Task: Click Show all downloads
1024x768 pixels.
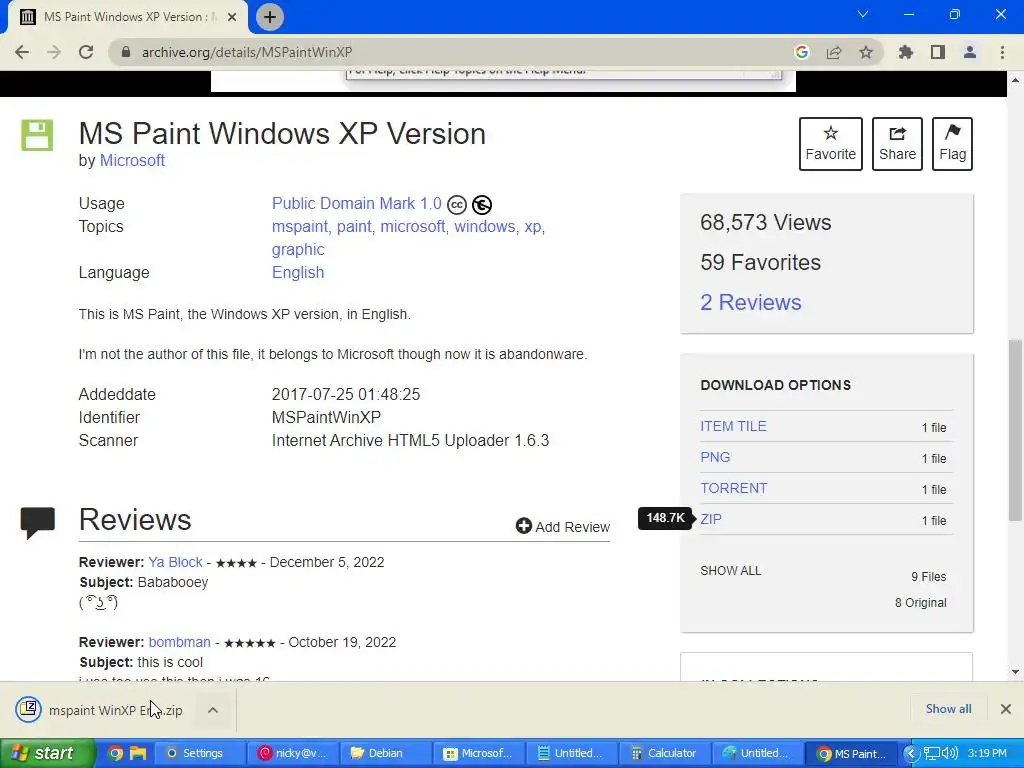Action: pos(948,709)
